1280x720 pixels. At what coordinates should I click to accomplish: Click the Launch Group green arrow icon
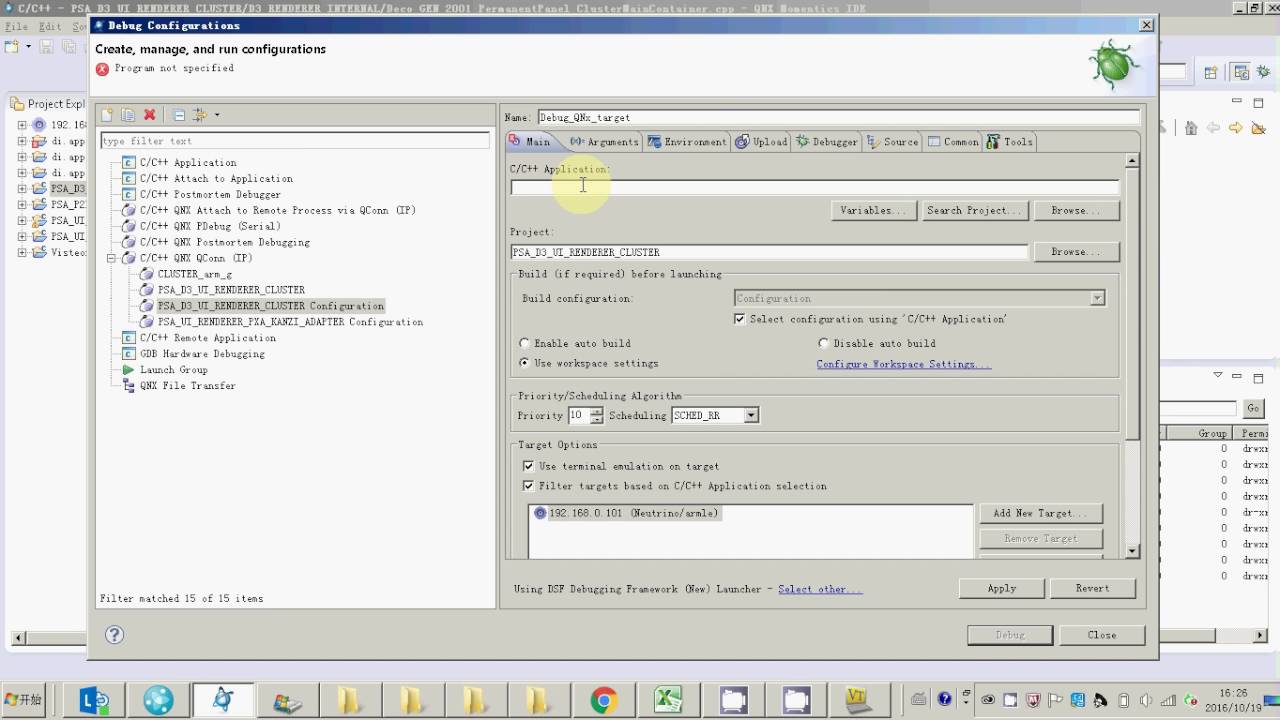[128, 370]
